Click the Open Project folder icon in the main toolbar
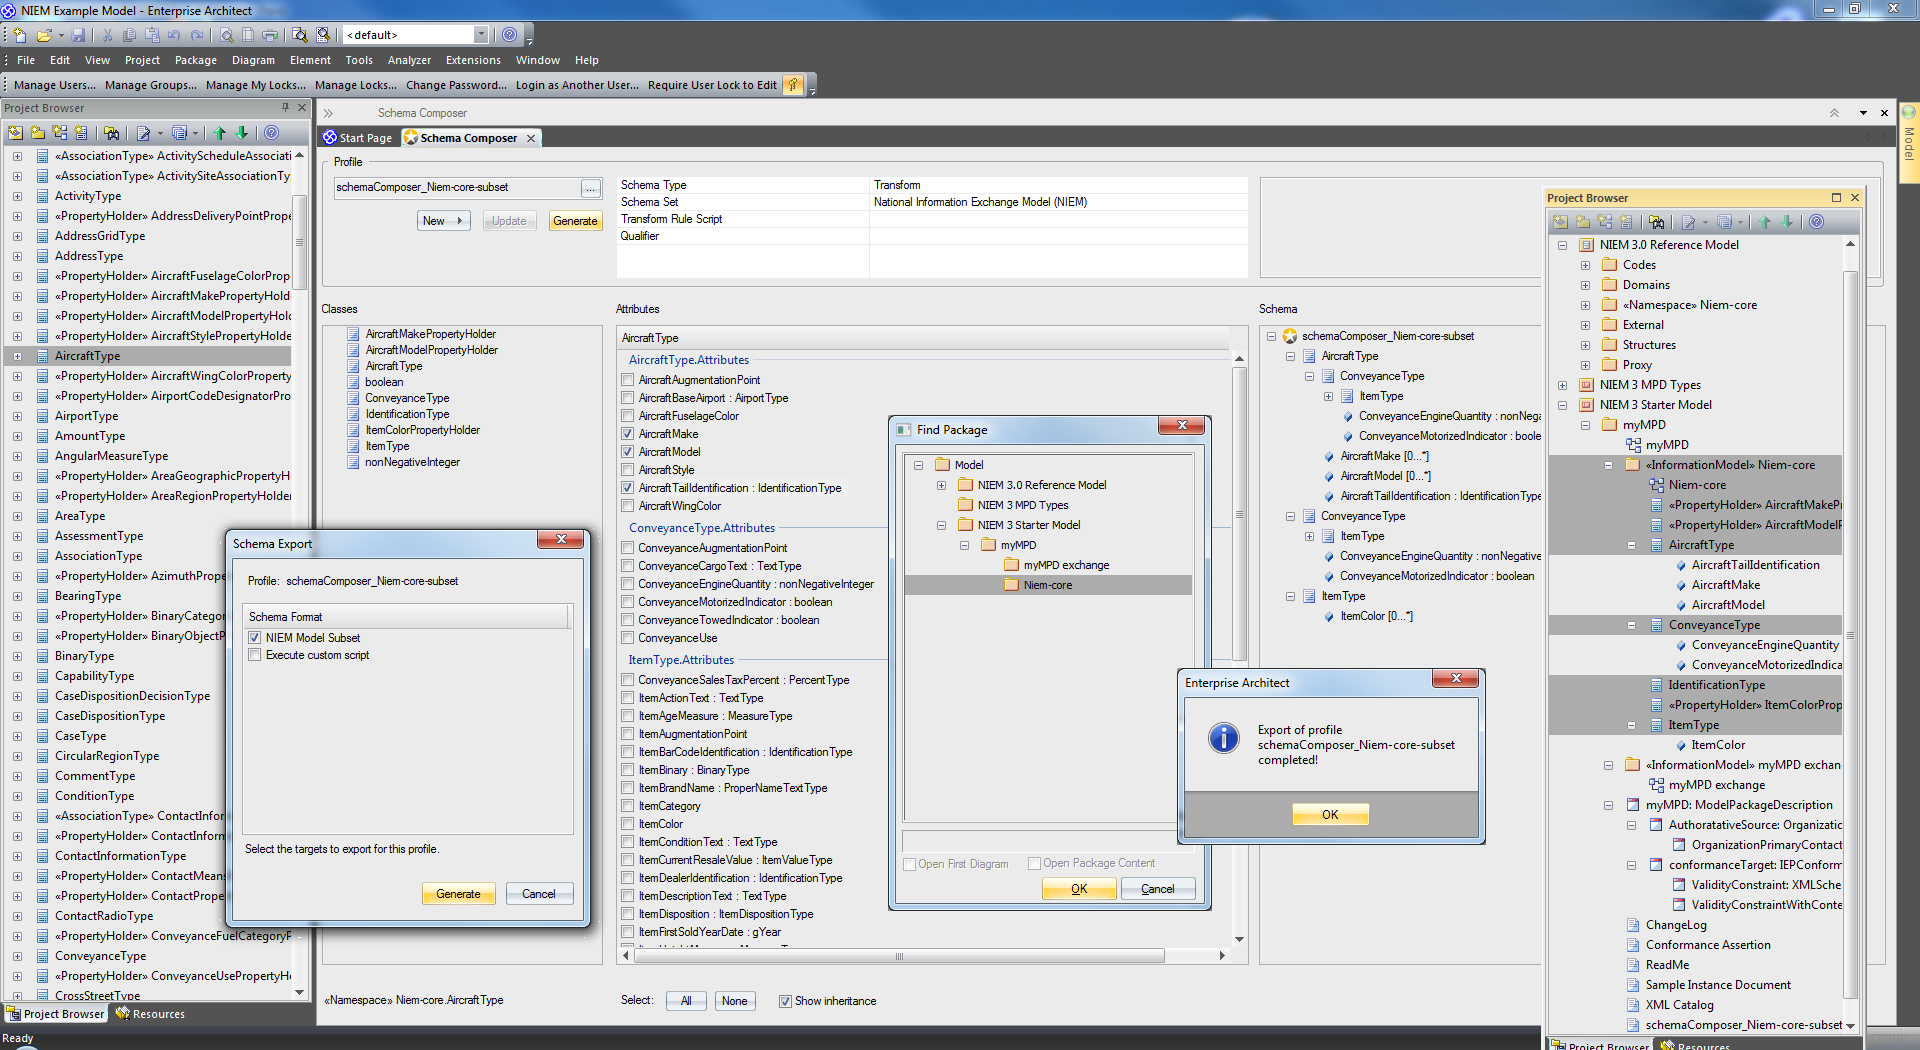The width and height of the screenshot is (1920, 1050). (x=44, y=35)
